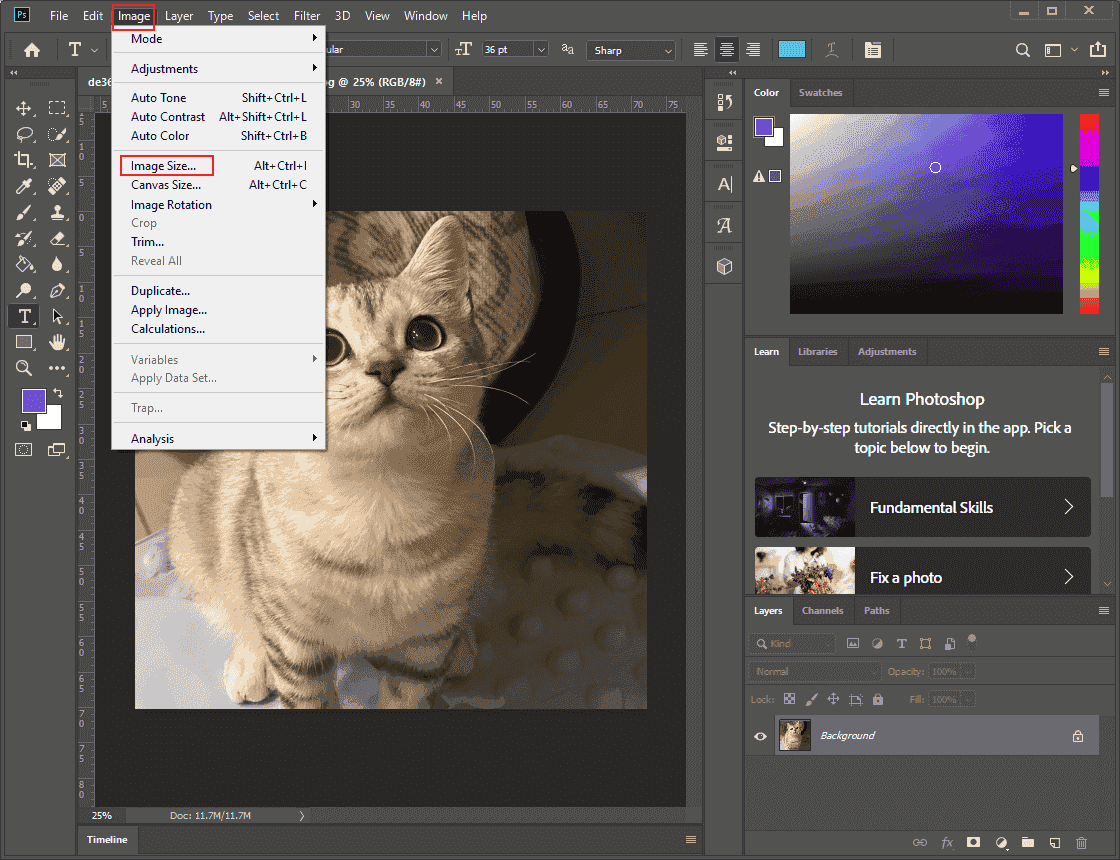
Task: Select the Zoom tool
Action: 22,366
